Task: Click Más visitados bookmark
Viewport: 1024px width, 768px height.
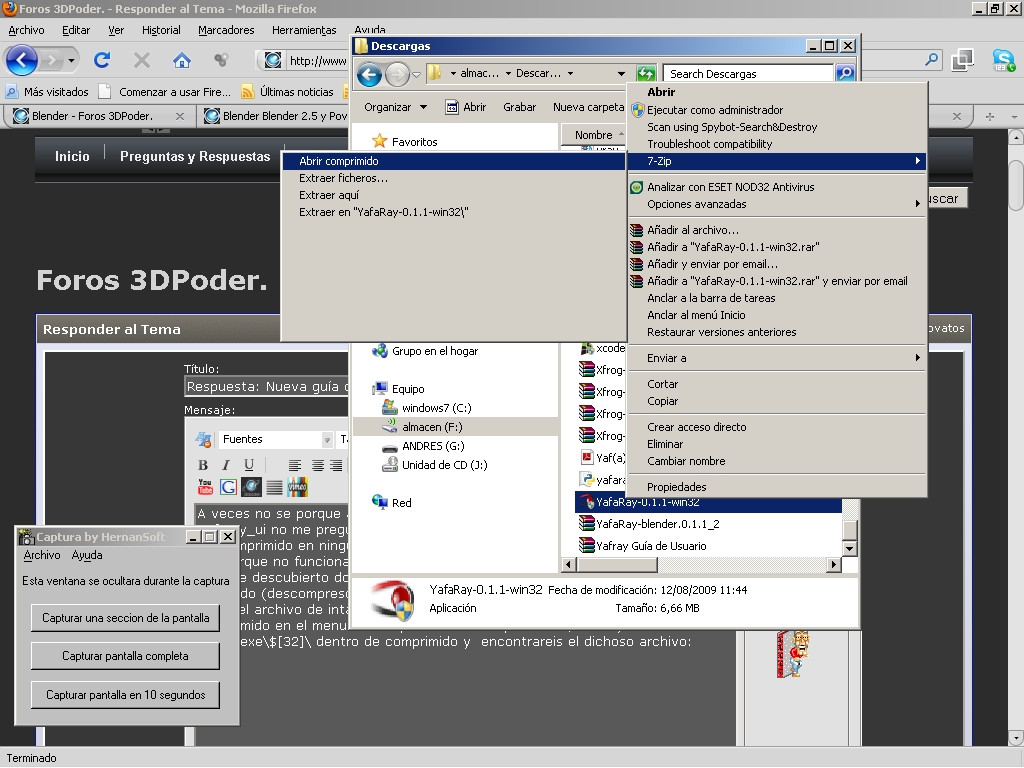Action: coord(47,92)
